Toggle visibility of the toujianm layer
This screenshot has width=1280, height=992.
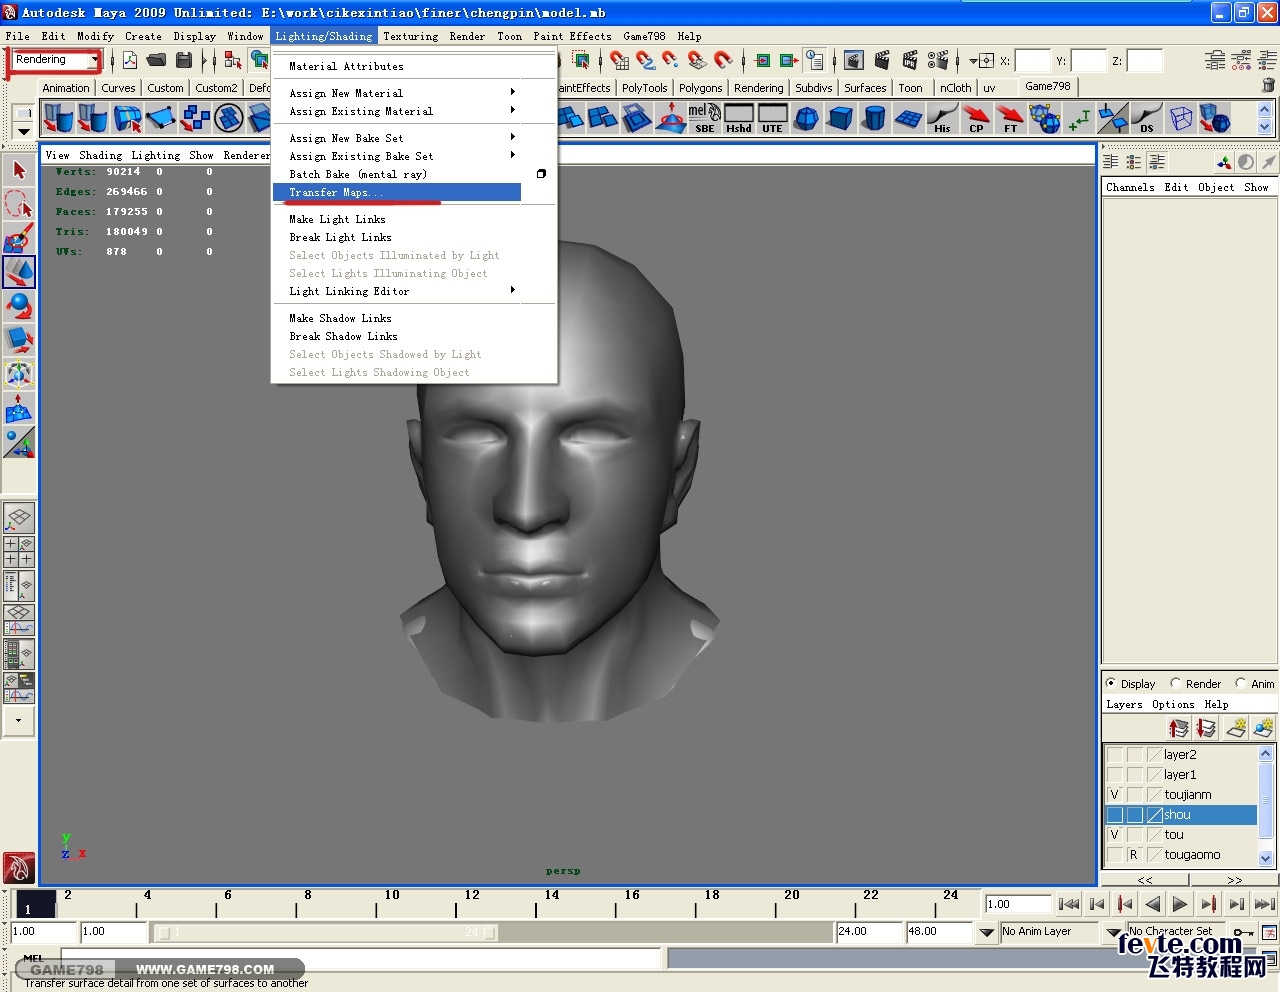click(1114, 795)
